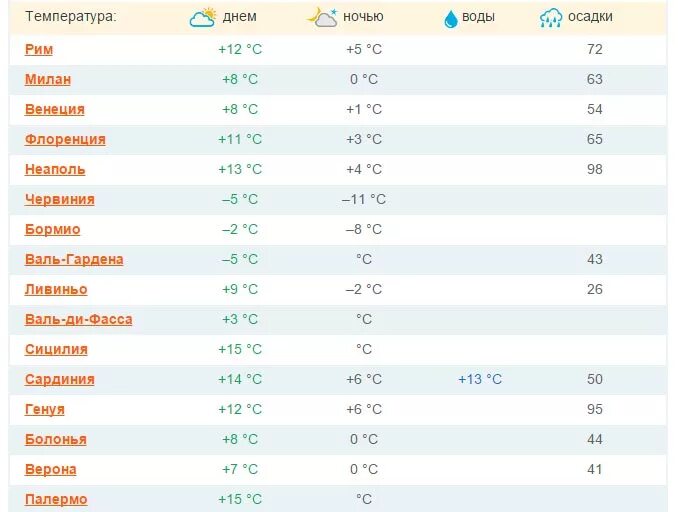Click the daytime sun-cloud icon

click(203, 17)
